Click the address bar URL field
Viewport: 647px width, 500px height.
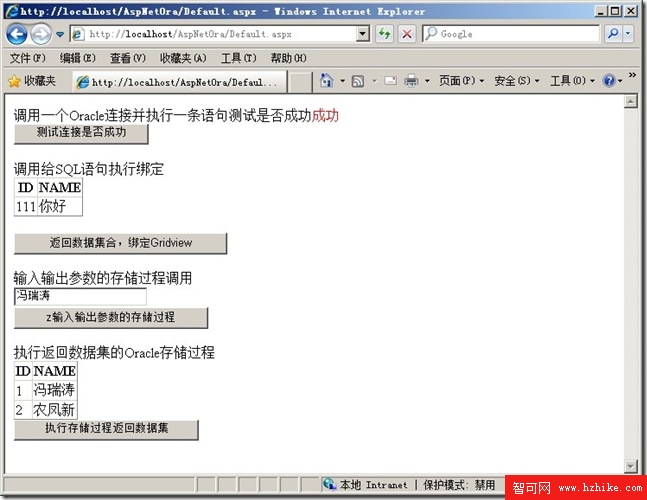pyautogui.click(x=213, y=34)
